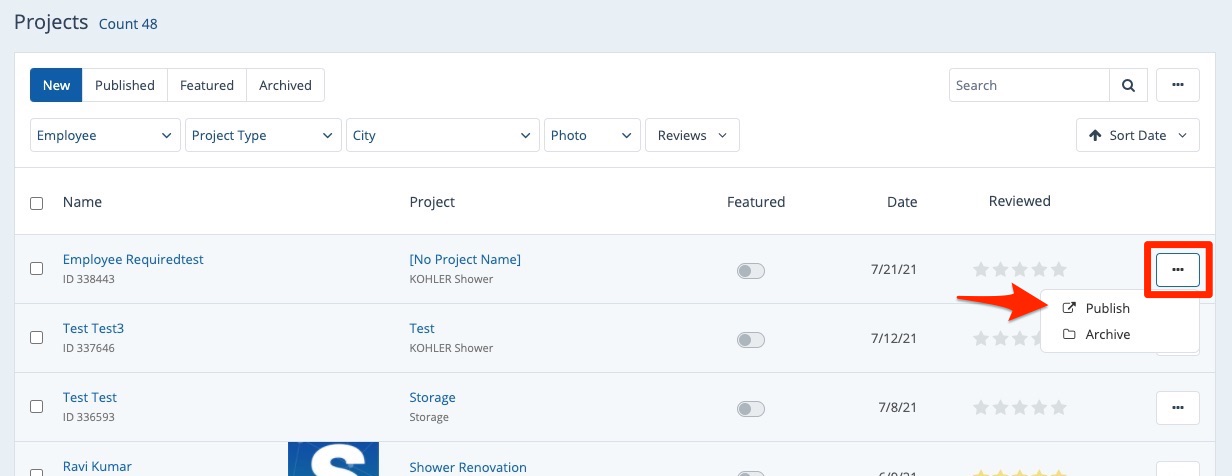Select the checkbox for Test Test row

pos(37,407)
